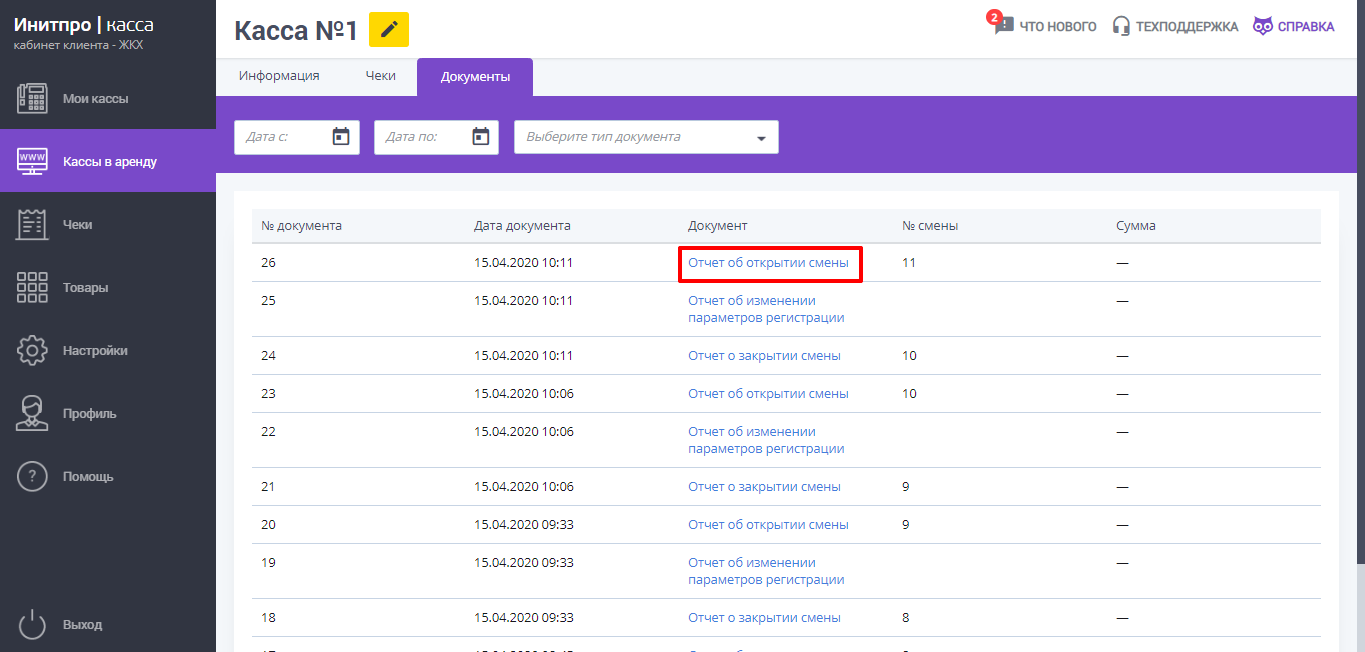This screenshot has height=652, width=1365.
Task: Click the chat bubble notification icon
Action: 1003,26
